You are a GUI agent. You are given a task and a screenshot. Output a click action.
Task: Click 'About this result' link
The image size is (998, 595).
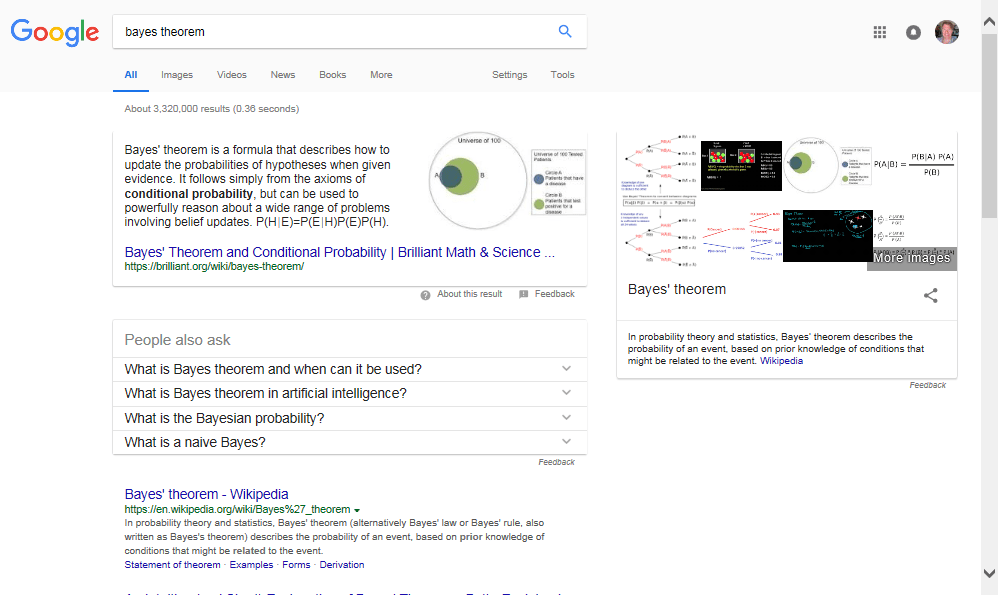(x=470, y=294)
